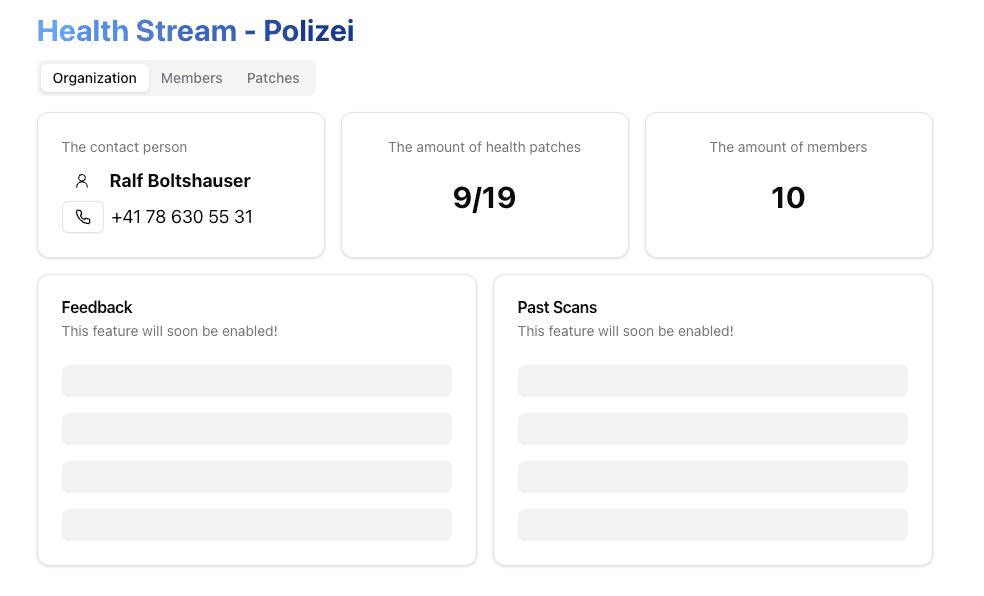Image resolution: width=984 pixels, height=596 pixels.
Task: Select contact name Ralf Boltshauser
Action: pyautogui.click(x=180, y=181)
